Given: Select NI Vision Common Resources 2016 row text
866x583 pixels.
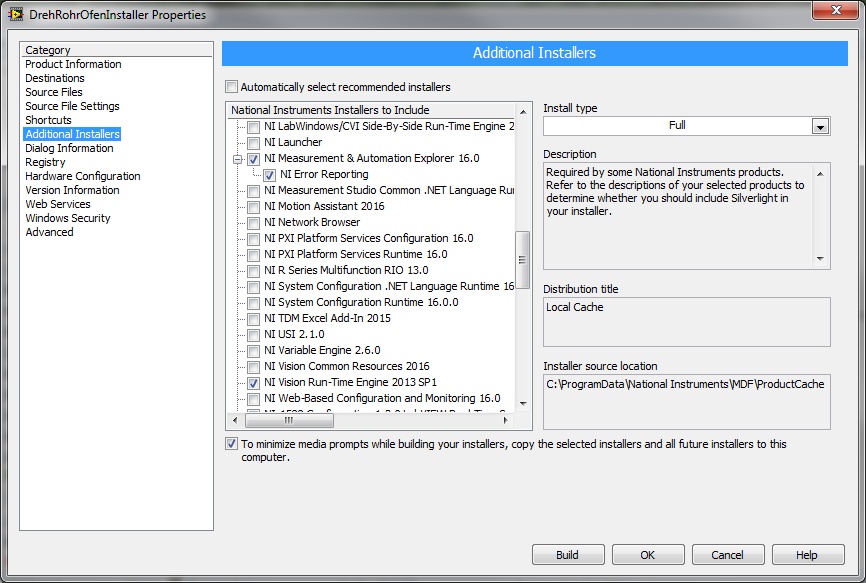Looking at the screenshot, I should click(x=346, y=367).
